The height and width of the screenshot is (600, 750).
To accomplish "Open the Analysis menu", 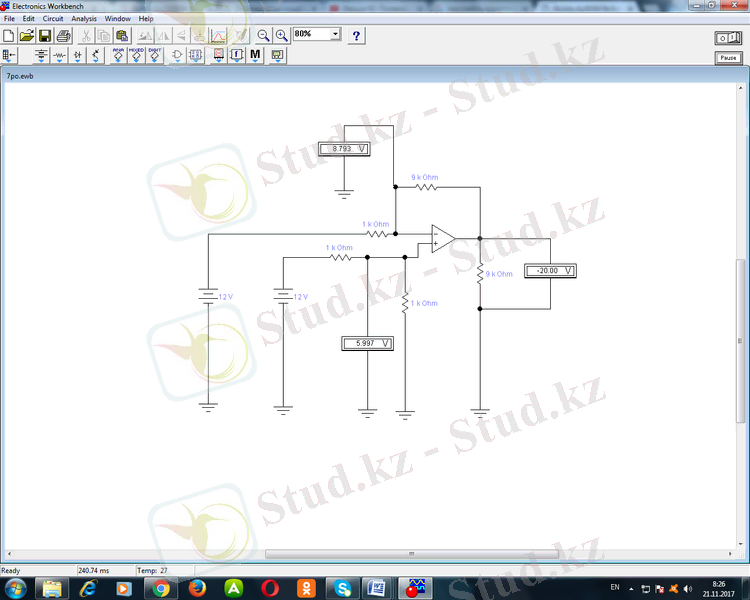I will tap(84, 19).
